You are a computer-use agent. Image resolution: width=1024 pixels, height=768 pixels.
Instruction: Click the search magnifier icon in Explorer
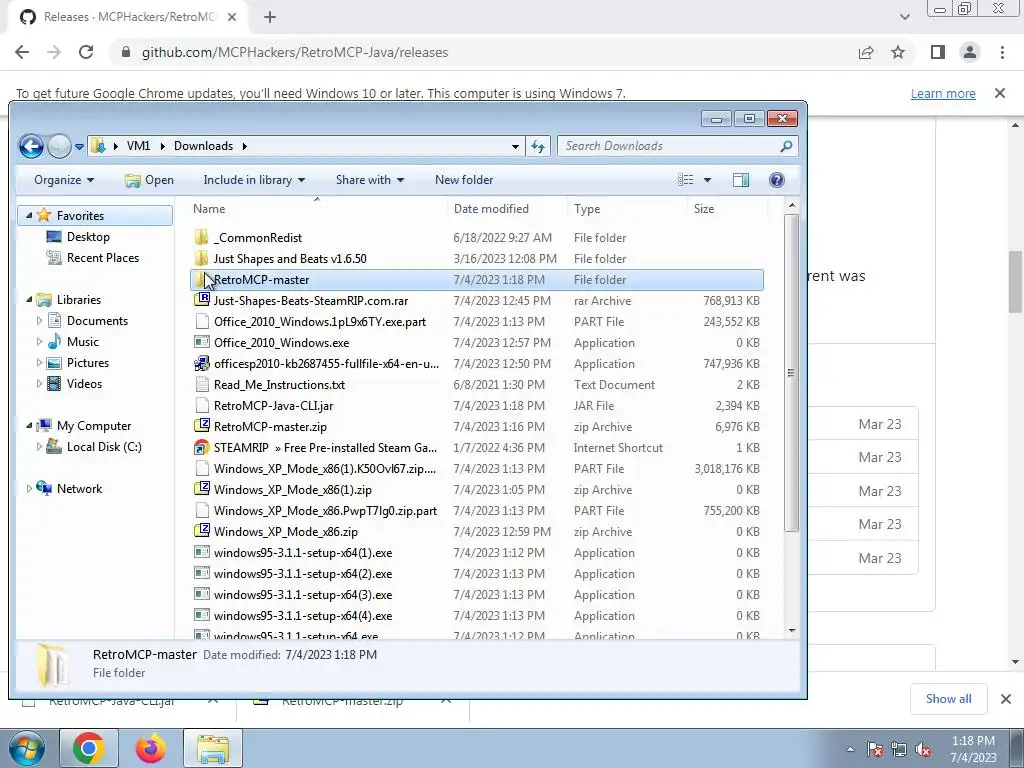coord(786,146)
